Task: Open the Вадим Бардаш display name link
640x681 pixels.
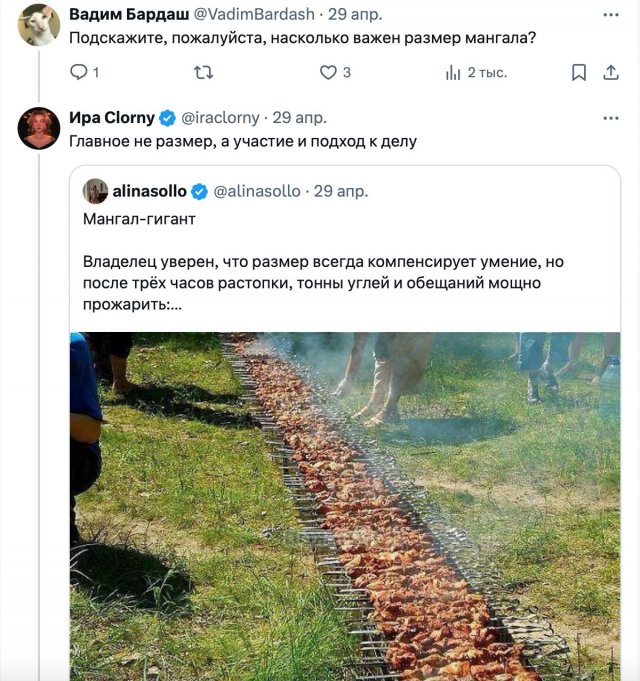Action: coord(127,14)
